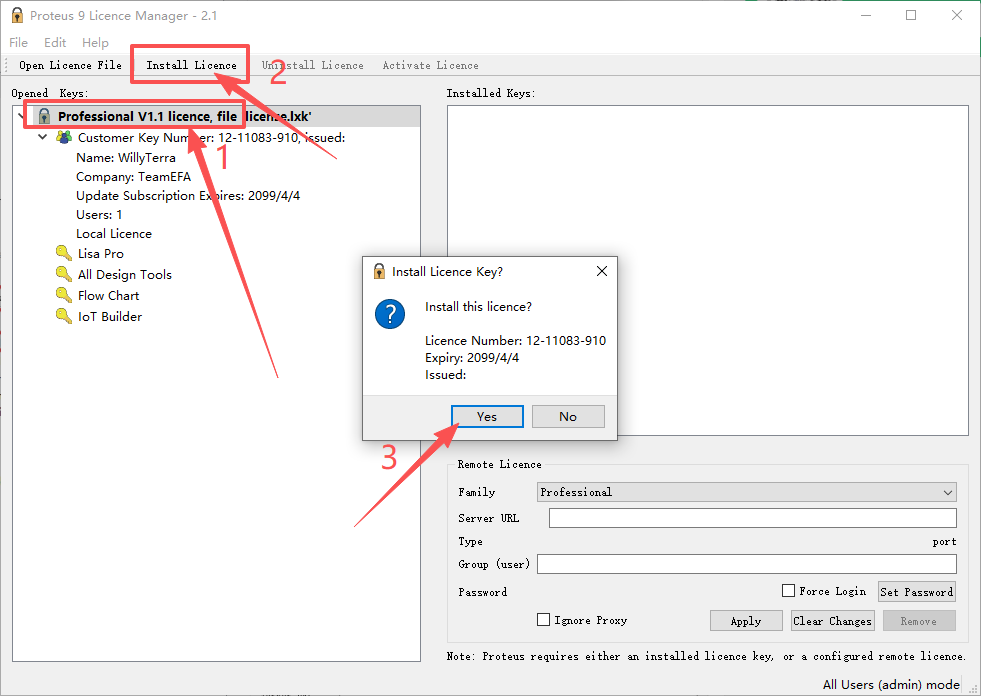The width and height of the screenshot is (981, 696).
Task: Click the blue question mark icon in dialog
Action: pyautogui.click(x=390, y=314)
